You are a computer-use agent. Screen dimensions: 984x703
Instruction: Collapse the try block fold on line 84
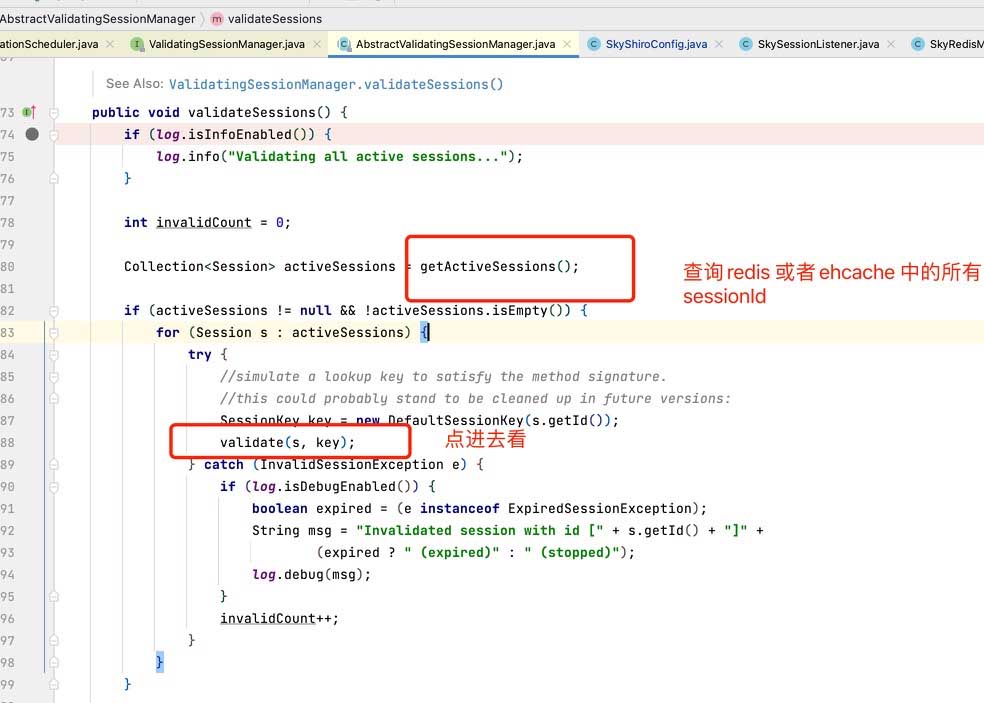coord(54,355)
